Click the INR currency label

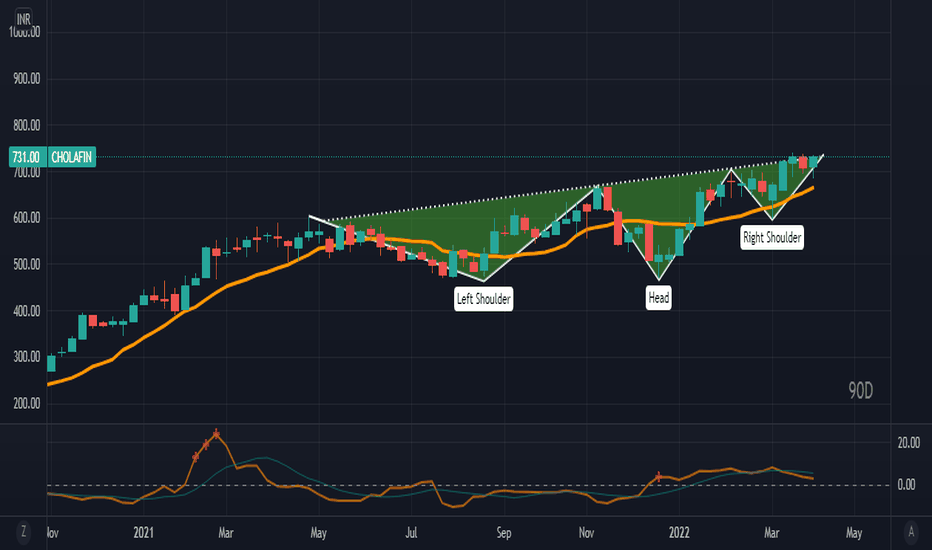pyautogui.click(x=24, y=20)
